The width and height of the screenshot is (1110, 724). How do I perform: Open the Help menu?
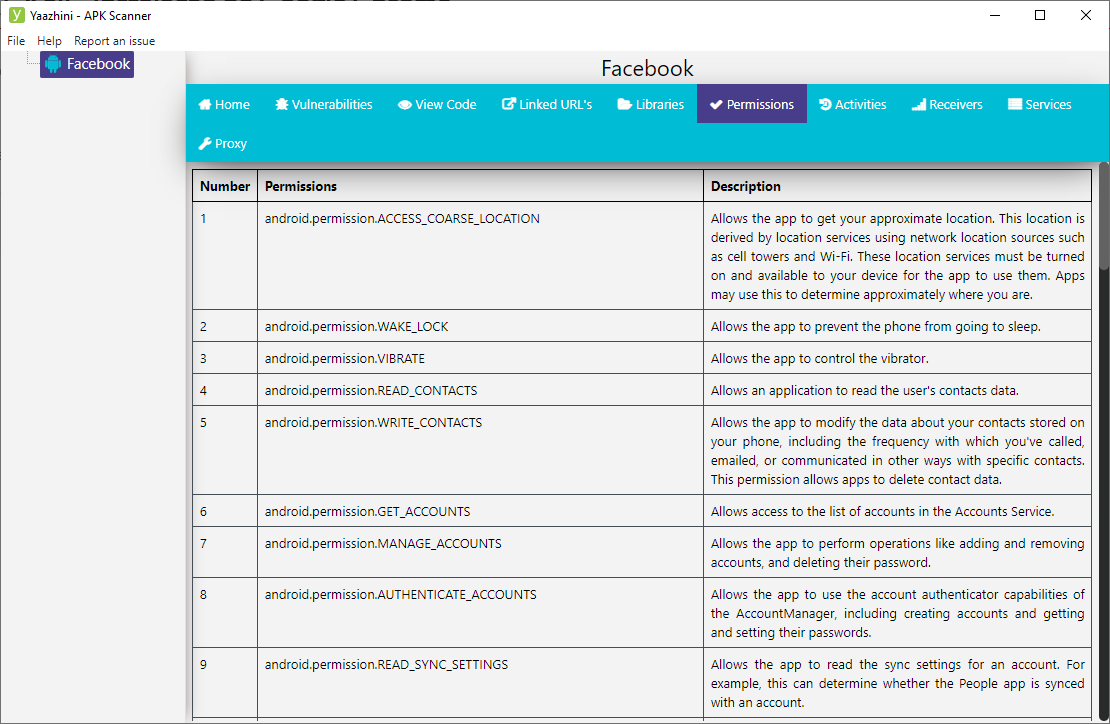click(x=50, y=41)
